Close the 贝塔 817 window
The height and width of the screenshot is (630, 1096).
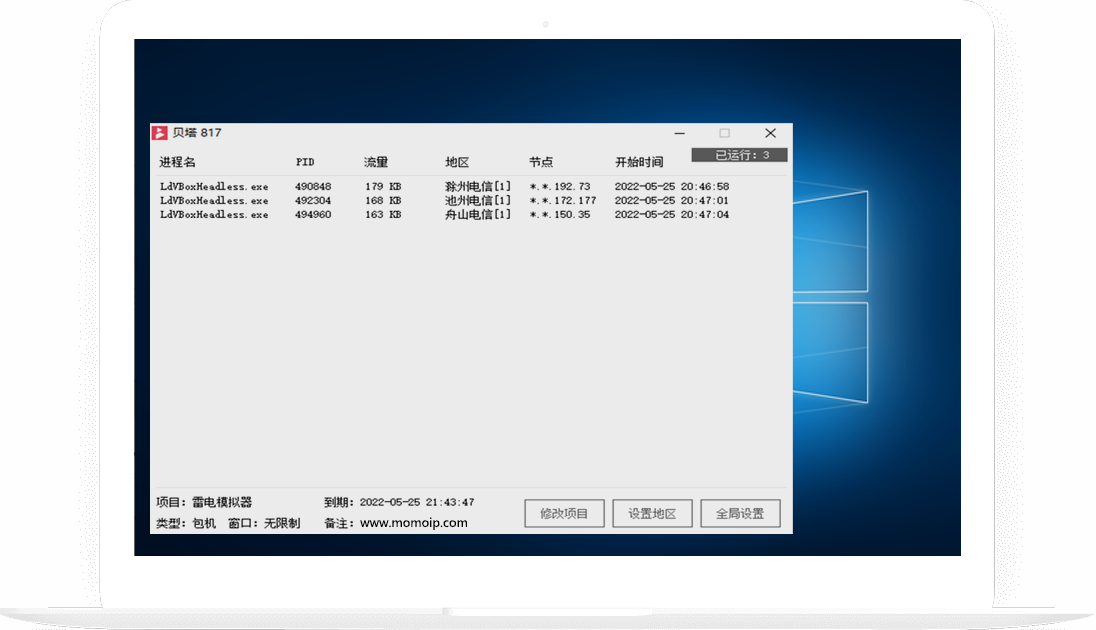(770, 133)
